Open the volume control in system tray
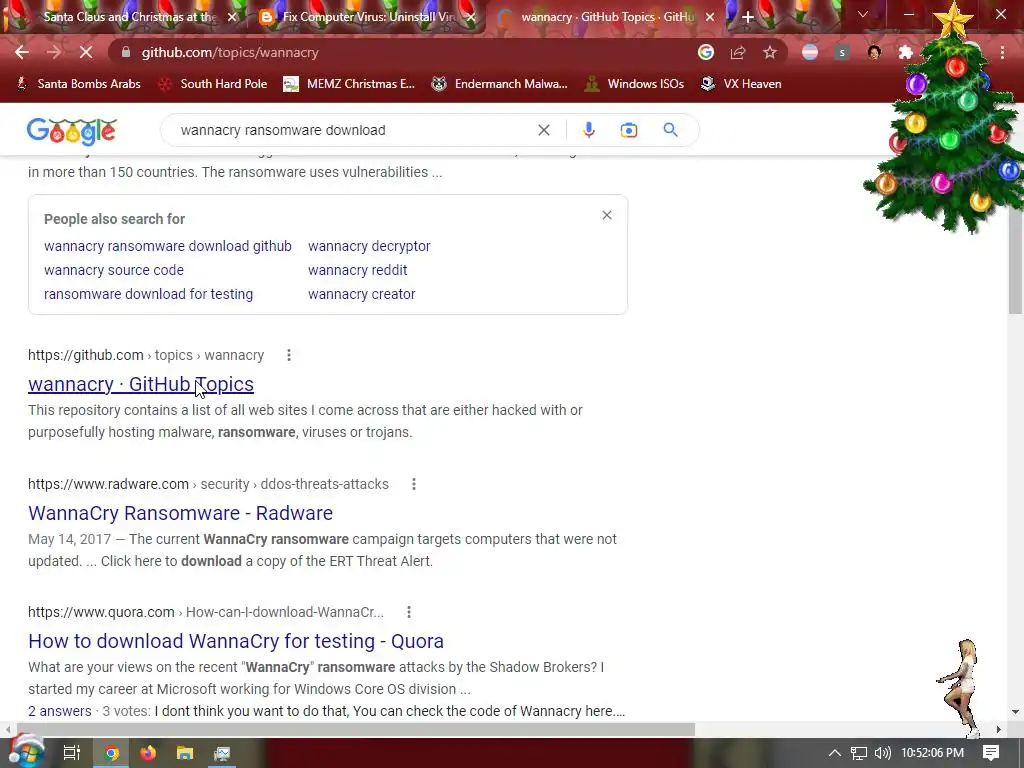Screen dimensions: 1024x768 tap(882, 753)
